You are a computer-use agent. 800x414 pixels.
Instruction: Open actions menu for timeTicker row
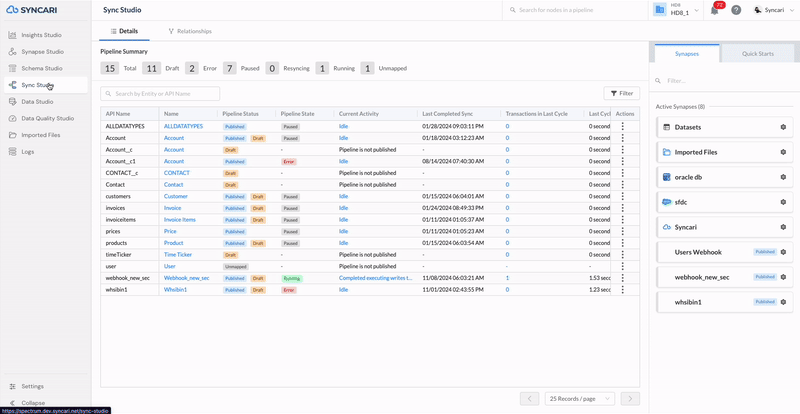pyautogui.click(x=622, y=255)
